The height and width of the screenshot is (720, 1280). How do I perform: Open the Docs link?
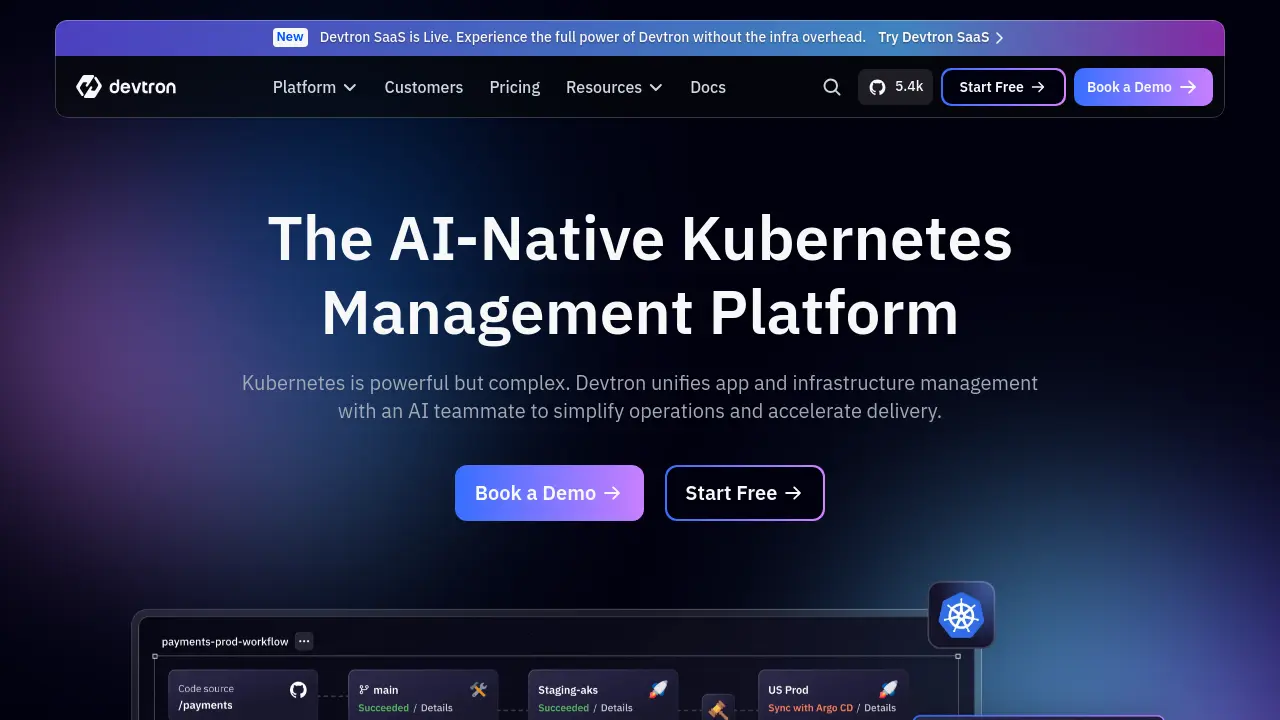coord(708,87)
